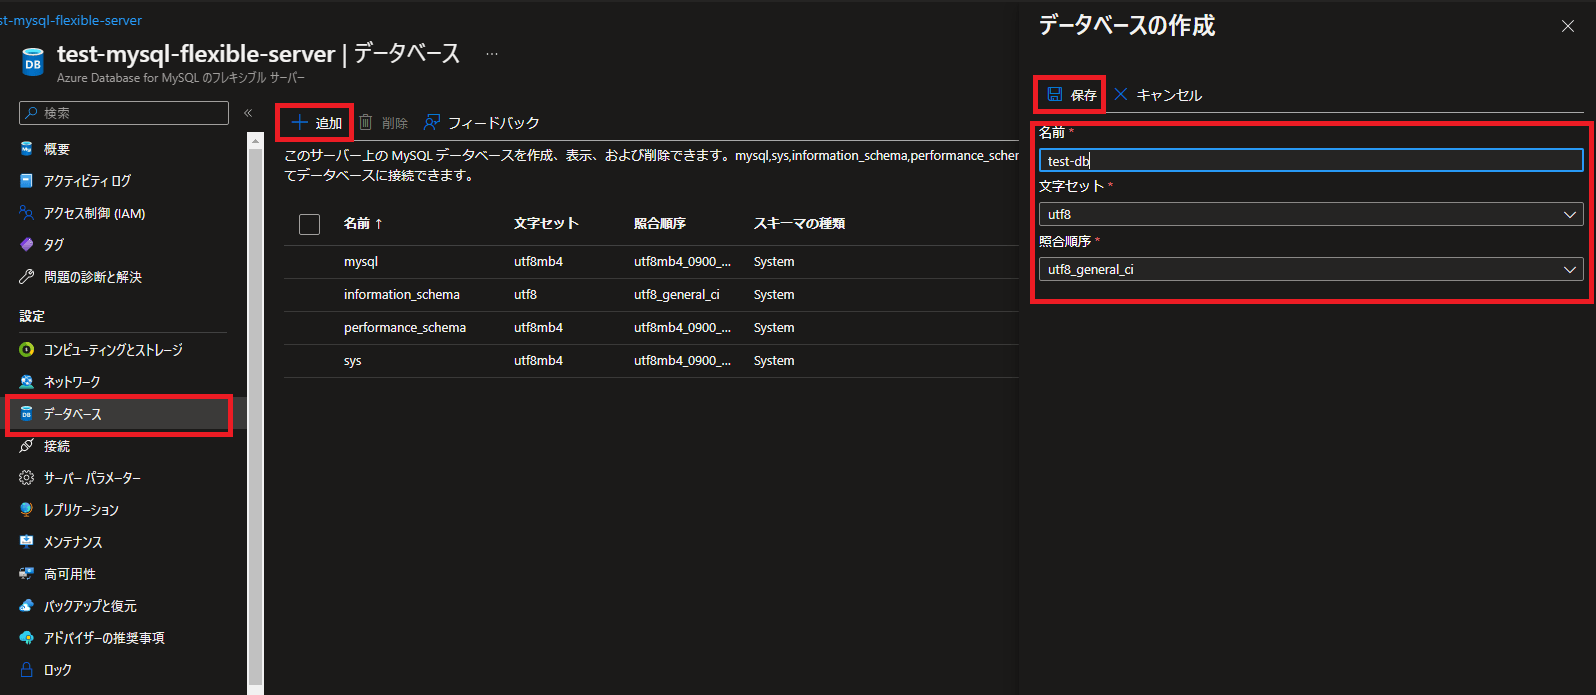Collapse the sidebar with the double-chevron icon
Image resolution: width=1596 pixels, height=695 pixels.
pyautogui.click(x=248, y=113)
